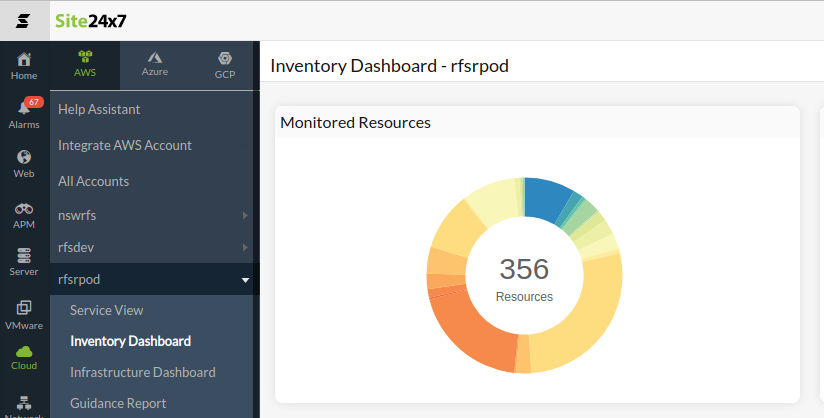This screenshot has height=418, width=824.
Task: Select the rfsrpod account
Action: coord(79,279)
